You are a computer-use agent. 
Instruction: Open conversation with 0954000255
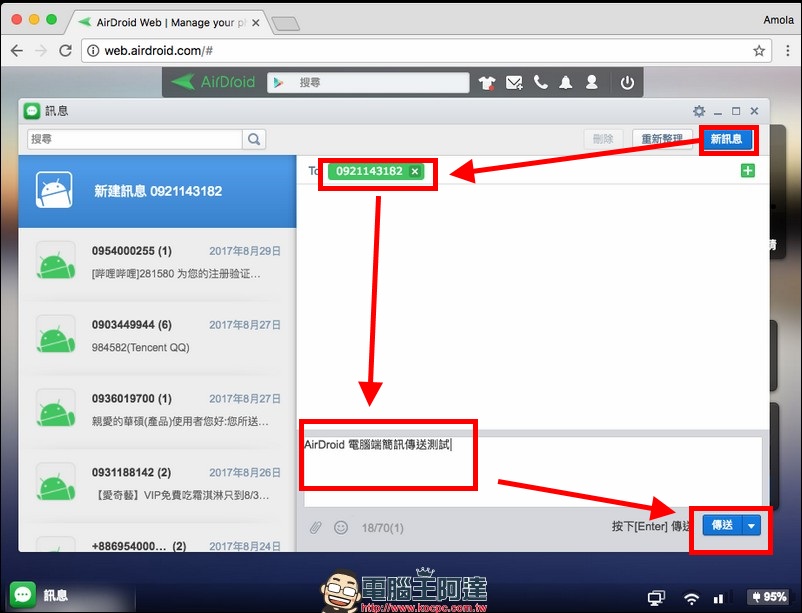(x=158, y=263)
